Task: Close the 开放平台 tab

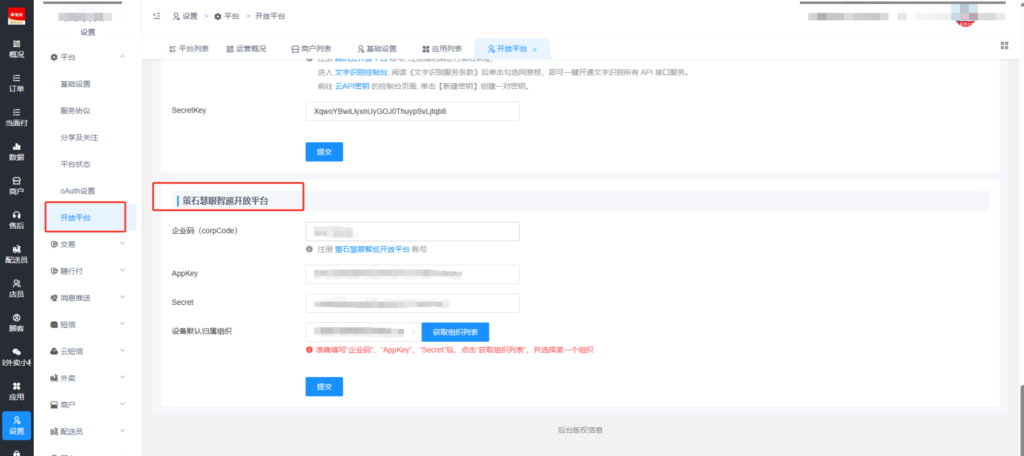Action: (534, 50)
